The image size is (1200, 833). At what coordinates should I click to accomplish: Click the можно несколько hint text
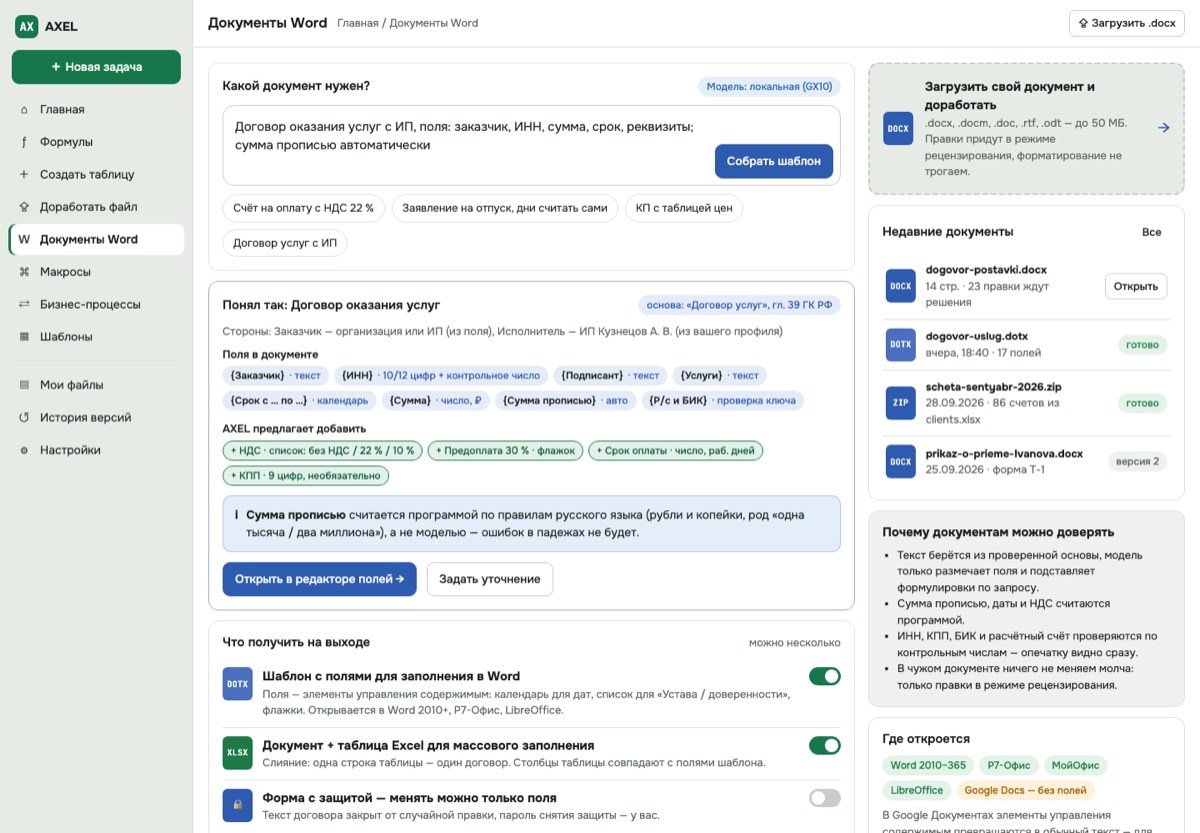795,643
